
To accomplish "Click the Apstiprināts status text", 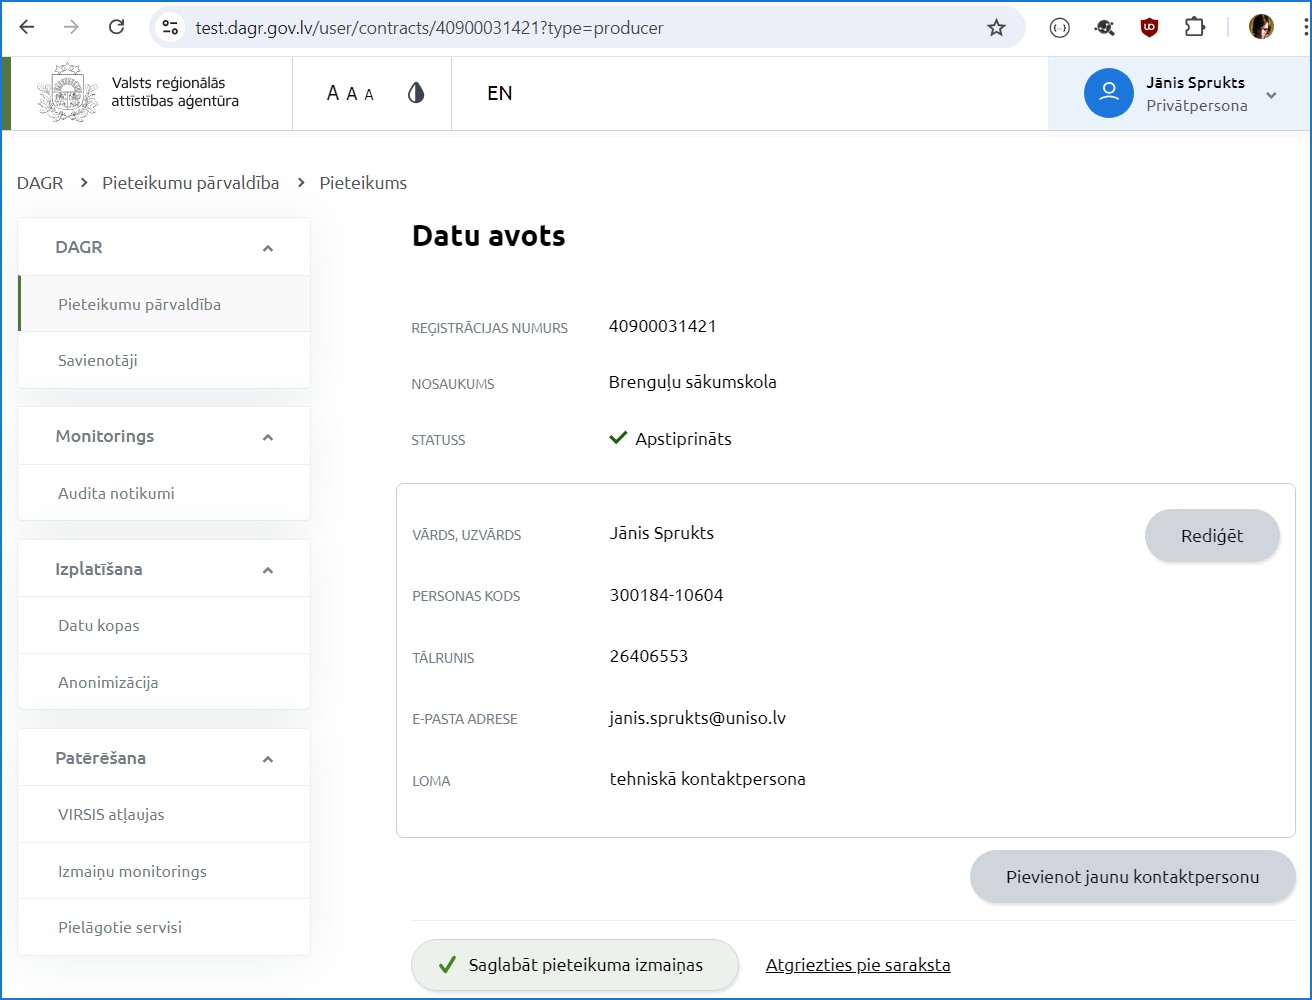I will tap(683, 439).
